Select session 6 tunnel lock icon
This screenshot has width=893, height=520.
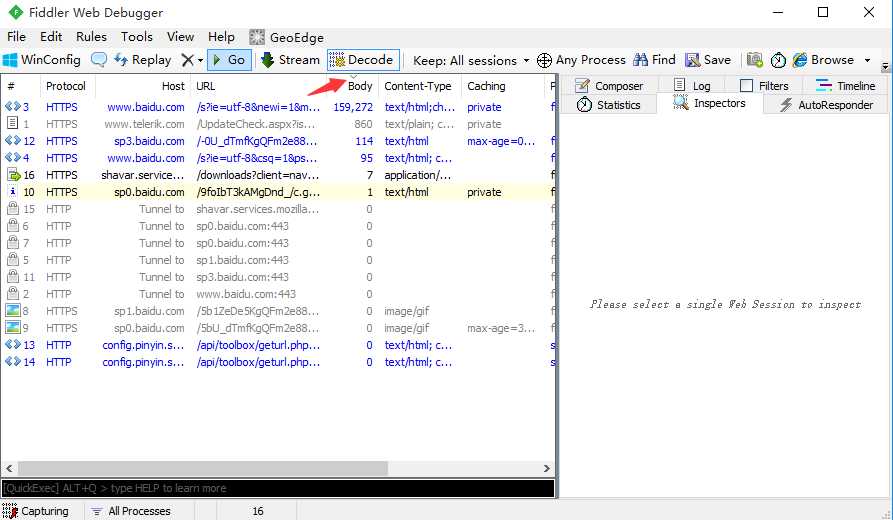(x=13, y=226)
